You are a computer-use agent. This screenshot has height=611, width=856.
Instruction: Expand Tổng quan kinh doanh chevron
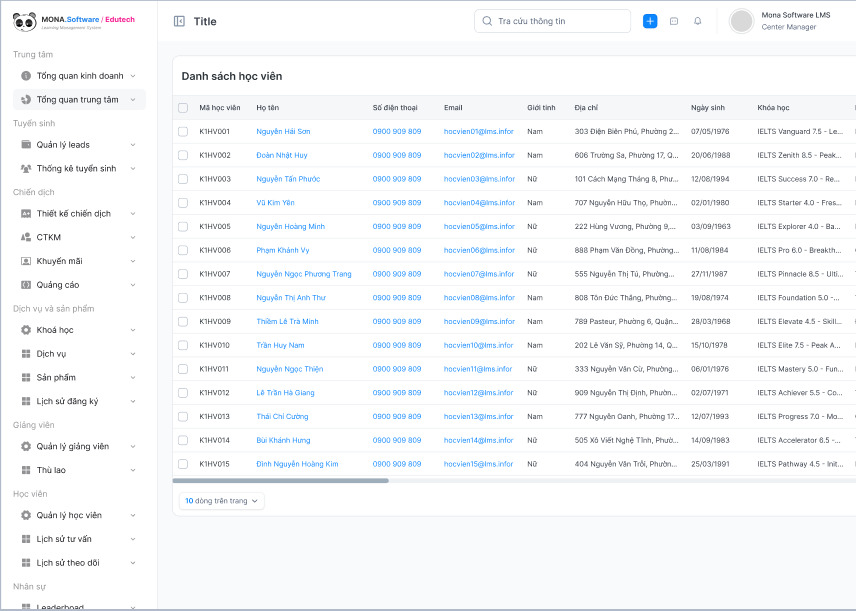[133, 76]
